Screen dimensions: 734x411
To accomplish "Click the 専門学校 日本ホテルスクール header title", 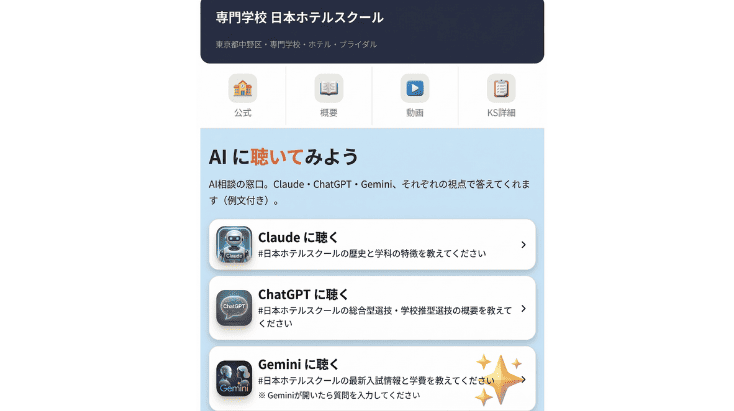I will click(300, 18).
